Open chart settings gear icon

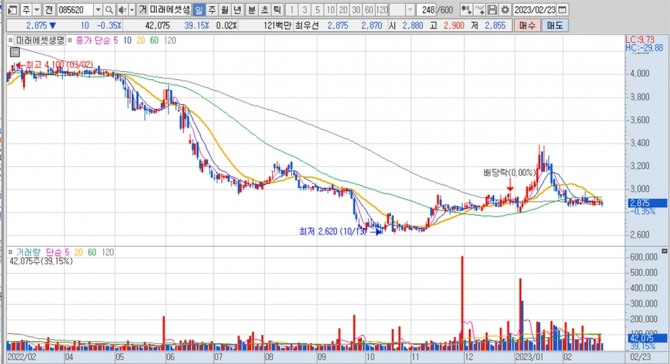(505, 9)
